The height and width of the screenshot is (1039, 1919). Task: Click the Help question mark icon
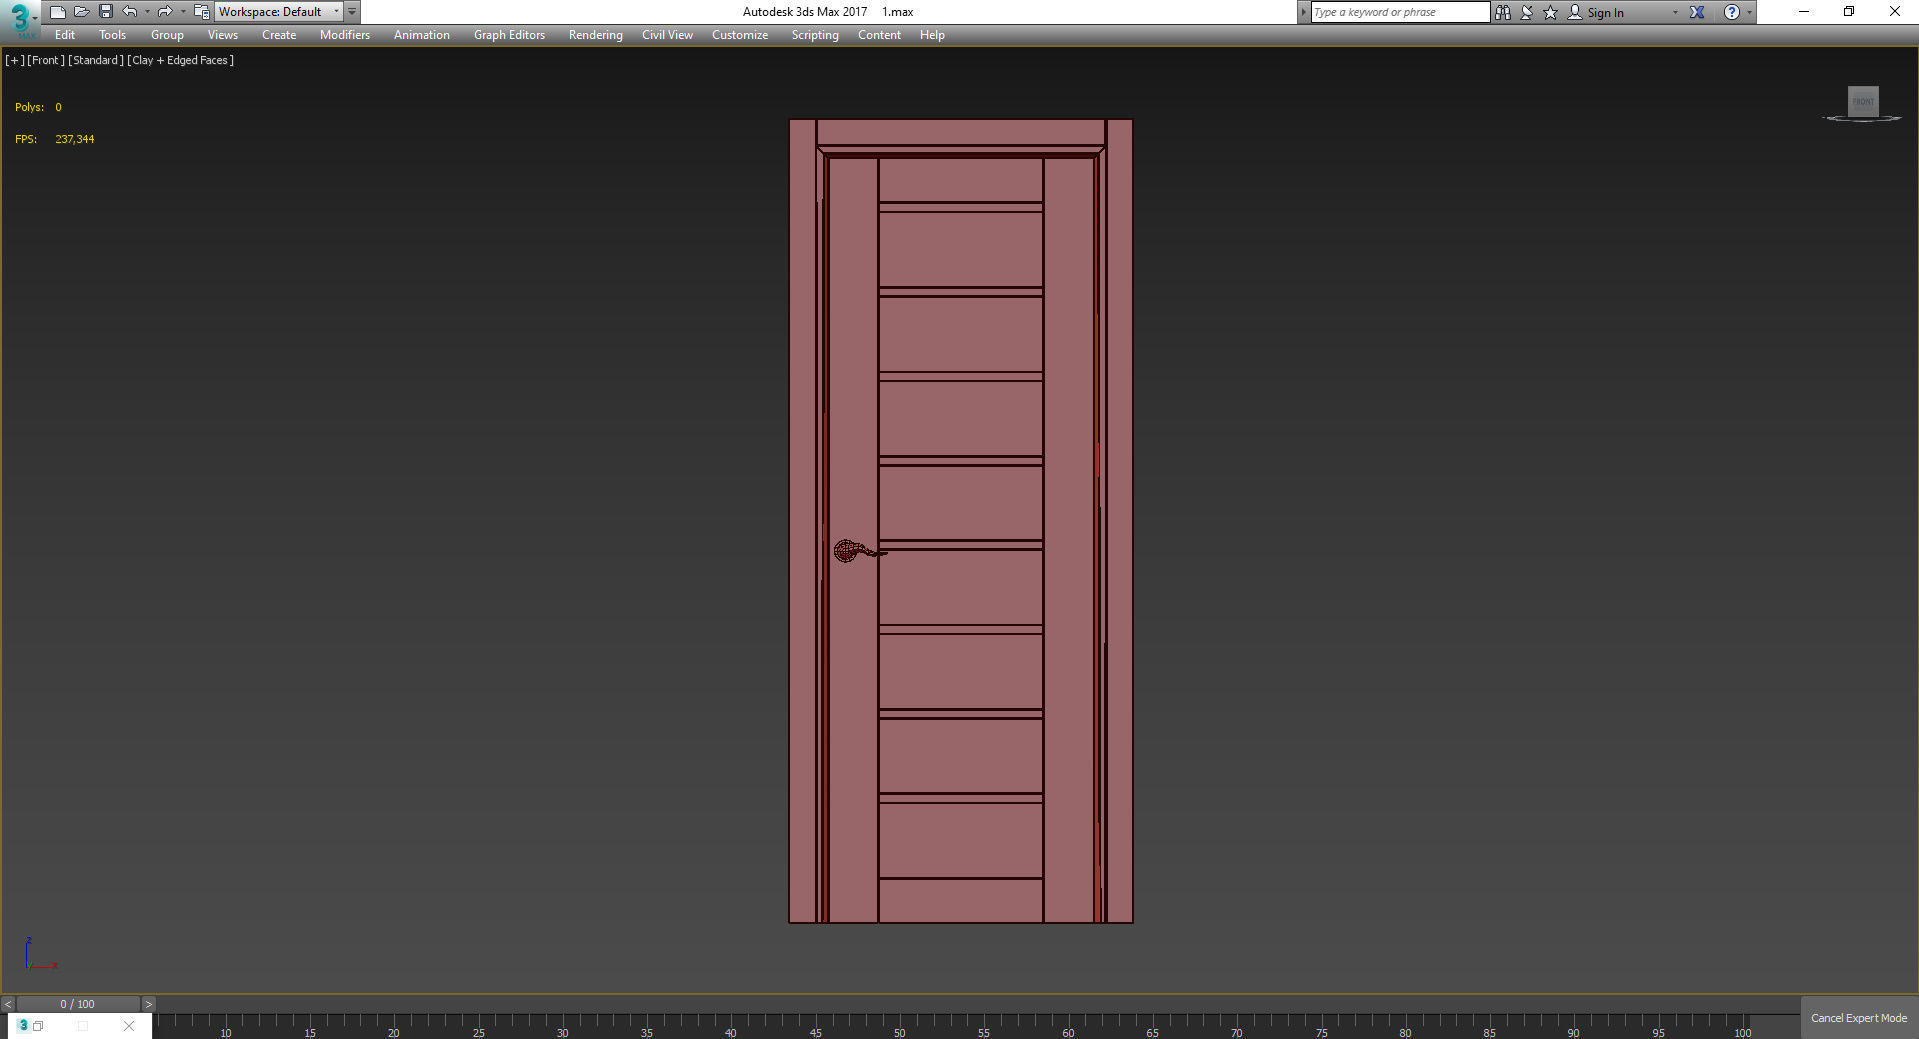(x=1731, y=12)
